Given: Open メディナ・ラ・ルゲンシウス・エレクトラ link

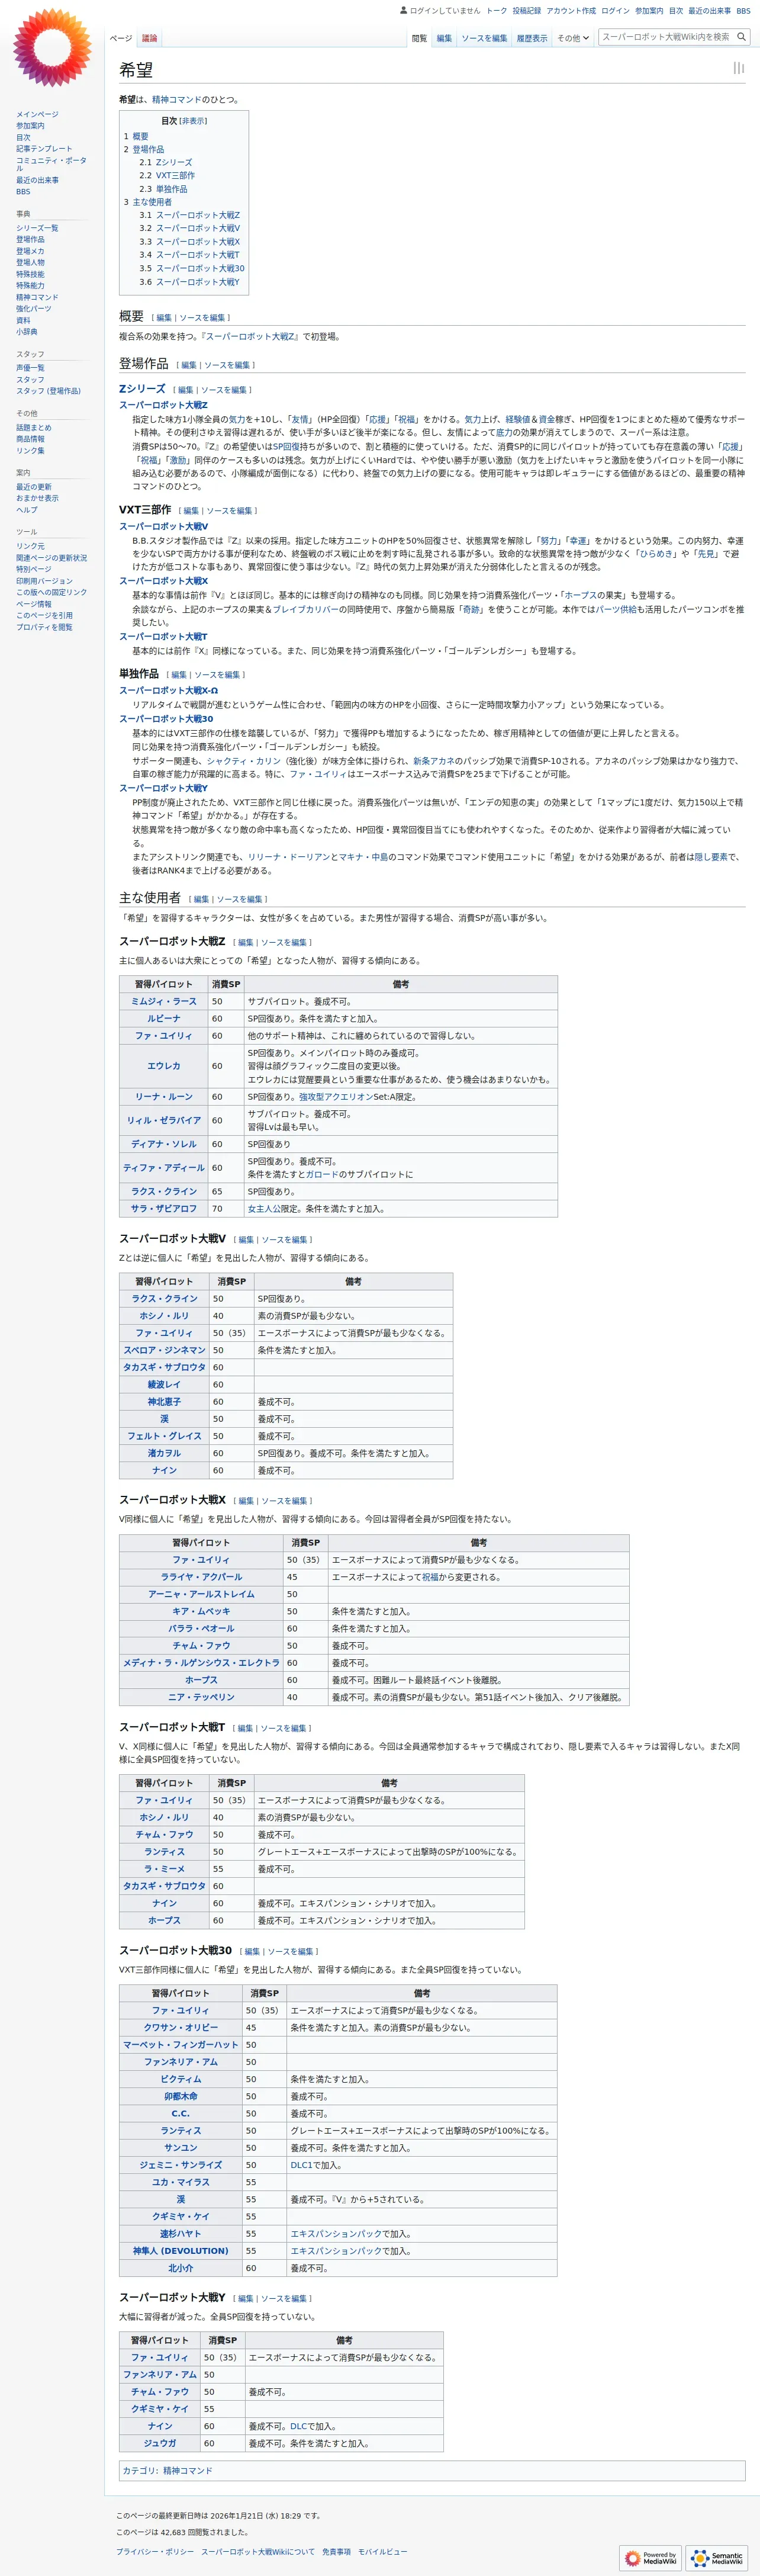Looking at the screenshot, I should 201,1663.
